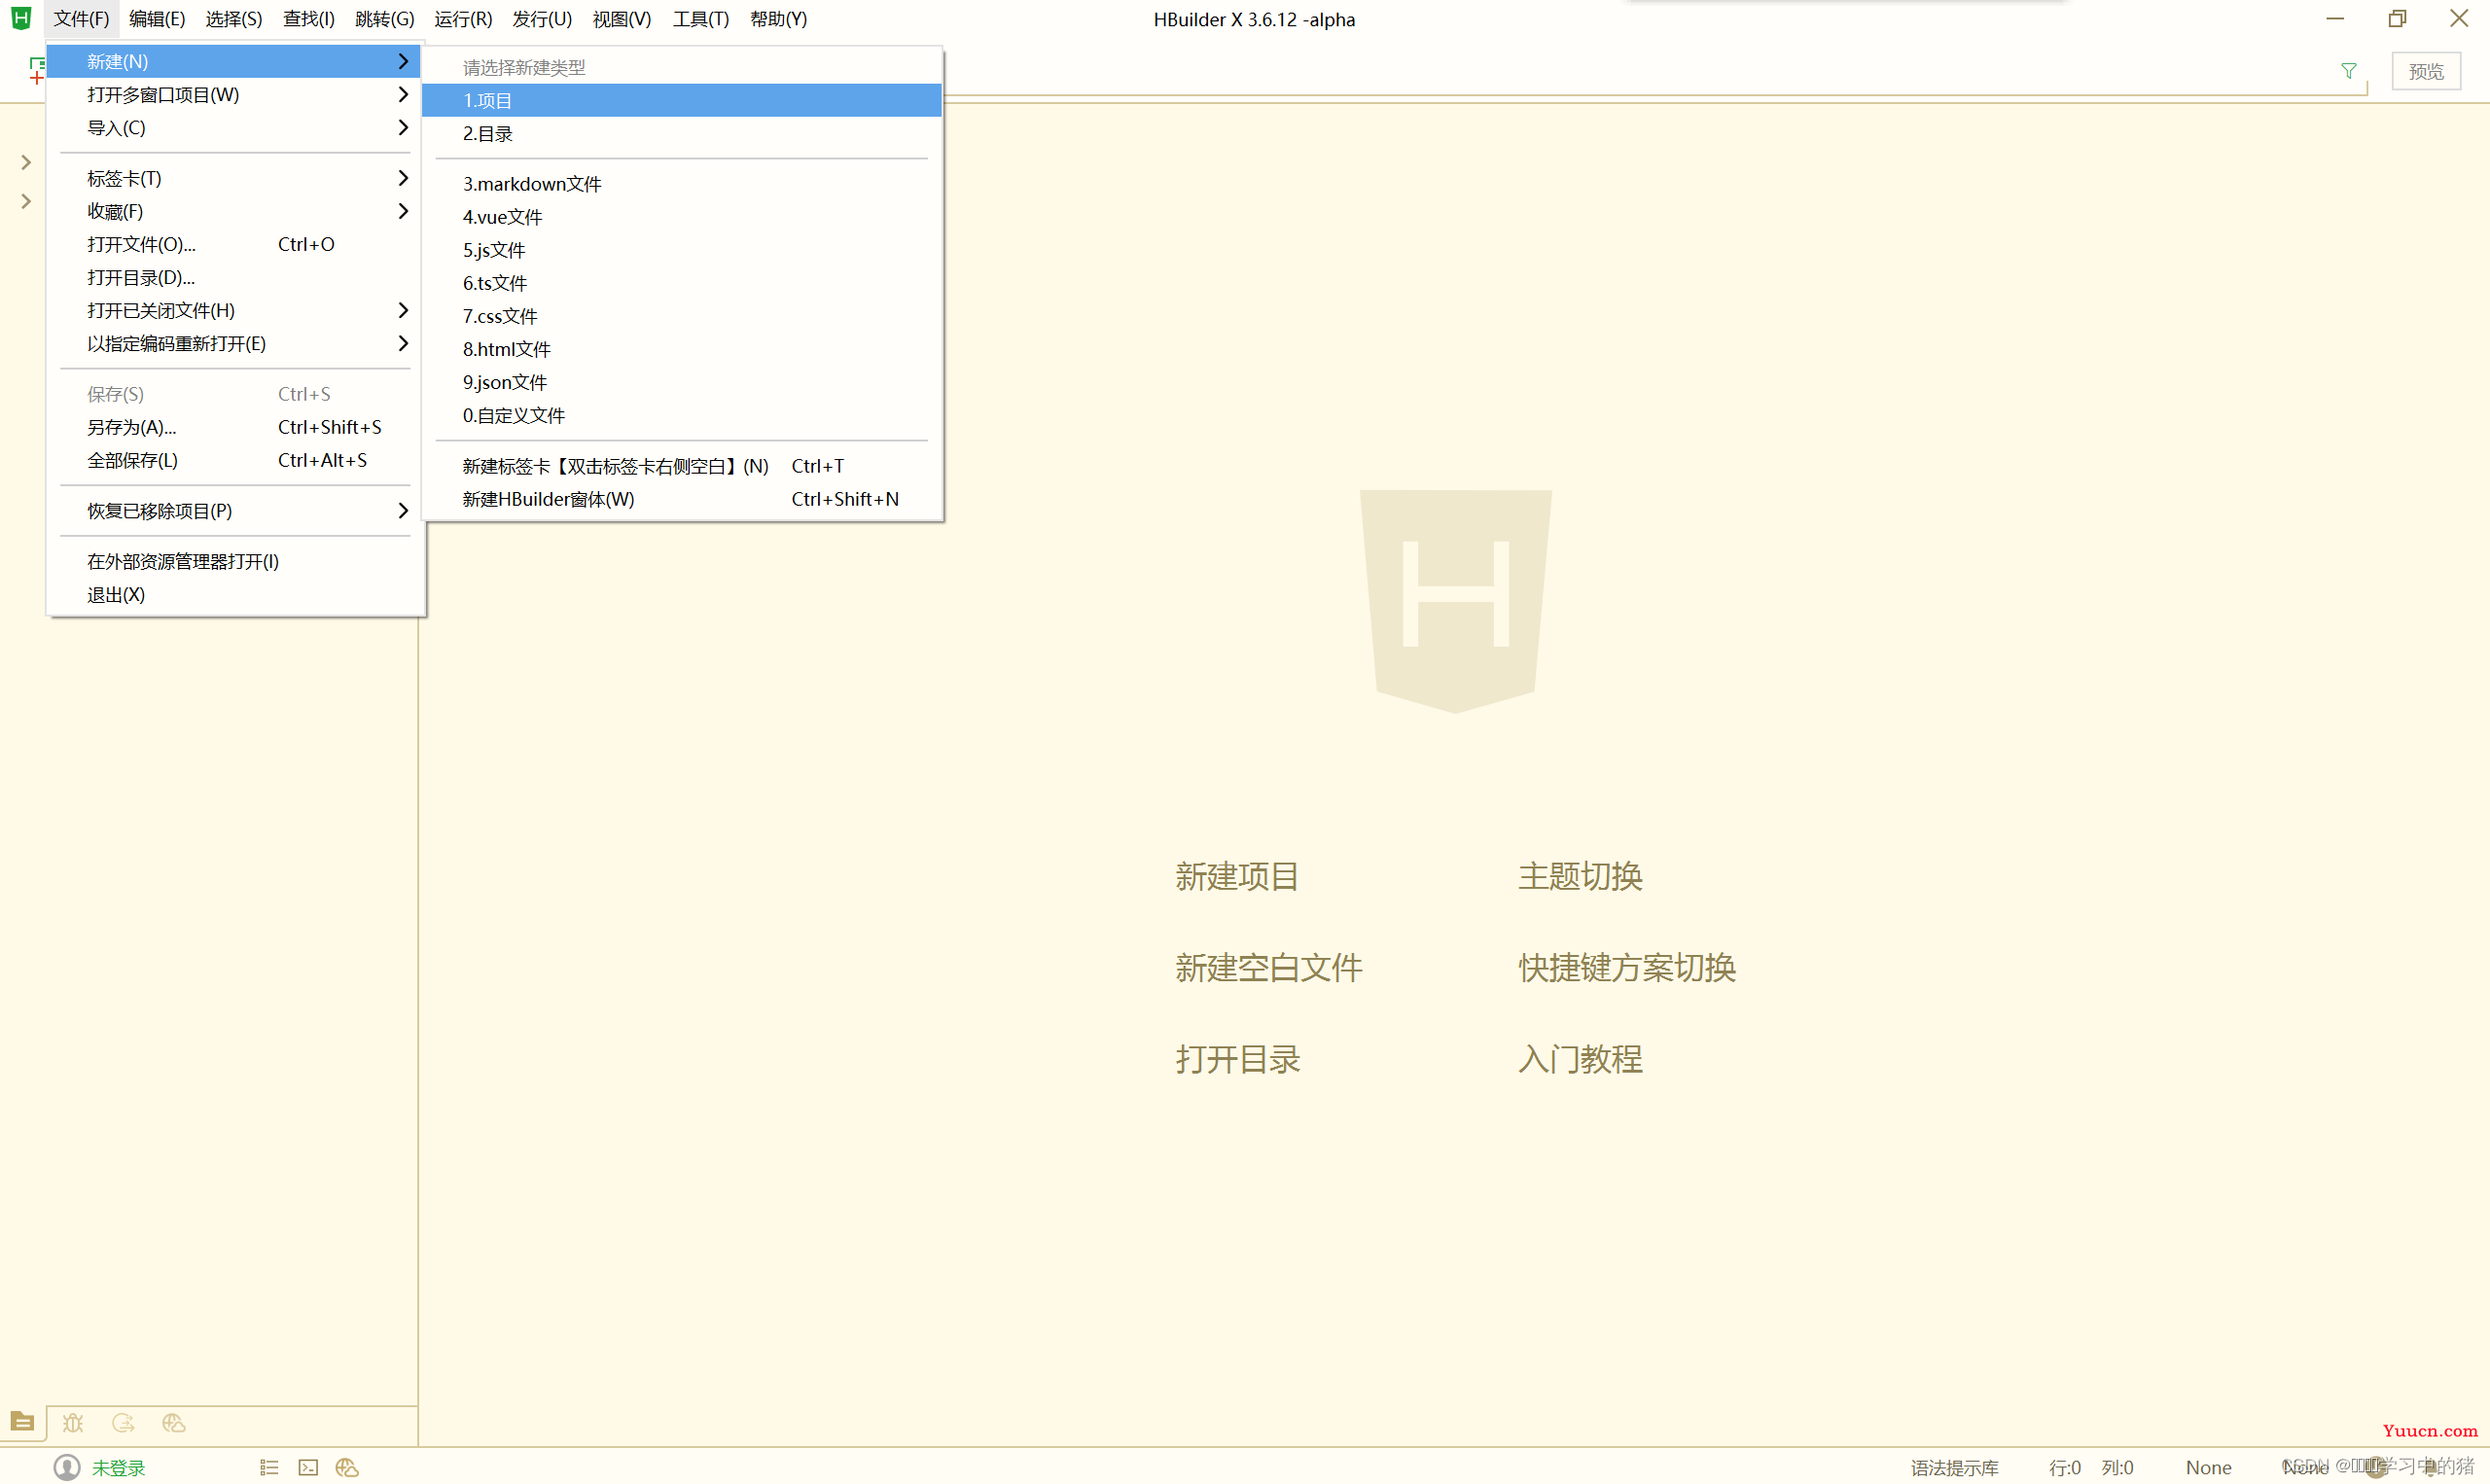Click the filter icon in top right toolbar

pos(2349,71)
